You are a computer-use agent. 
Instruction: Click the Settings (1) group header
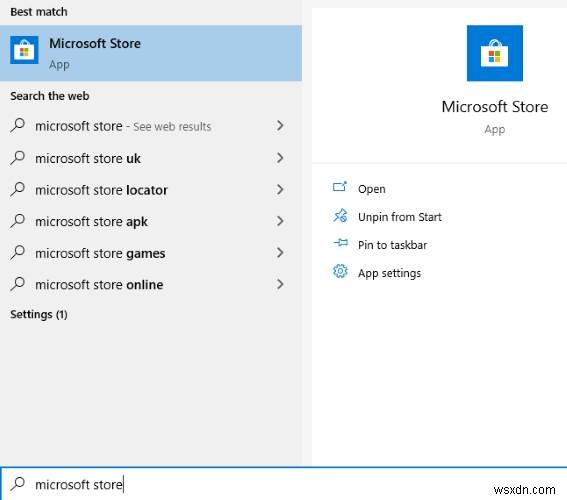39,315
